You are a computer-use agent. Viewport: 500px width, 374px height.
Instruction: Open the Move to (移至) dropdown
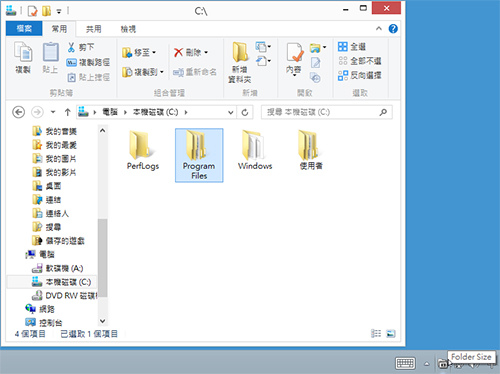click(139, 52)
